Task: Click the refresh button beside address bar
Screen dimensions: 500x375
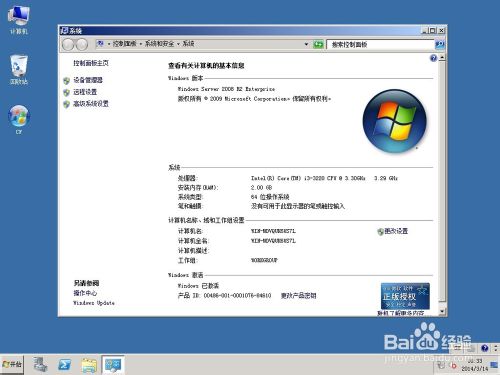Action: click(x=318, y=44)
